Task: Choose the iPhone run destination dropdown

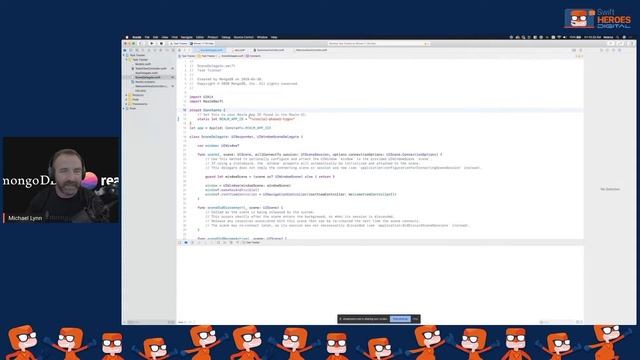Action: (202, 43)
